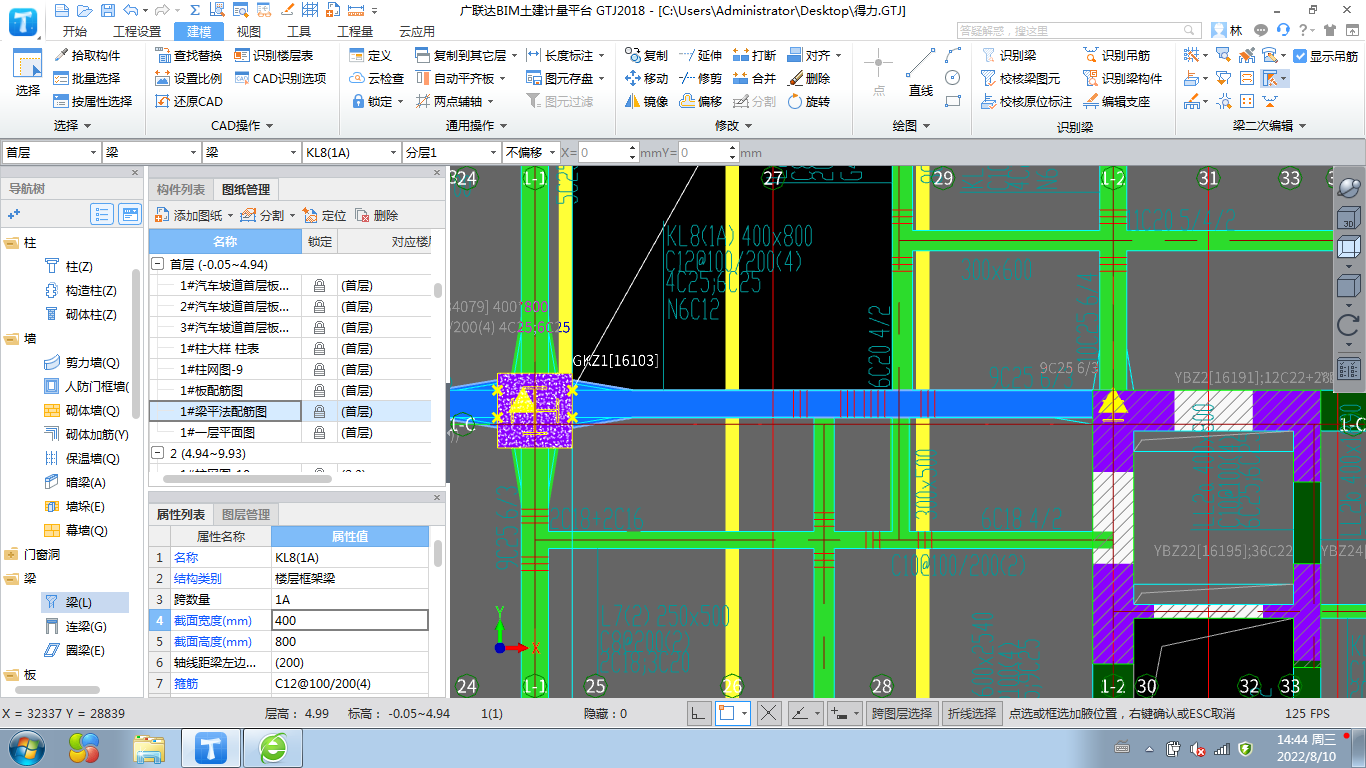Click 跨图层选择 button

903,713
